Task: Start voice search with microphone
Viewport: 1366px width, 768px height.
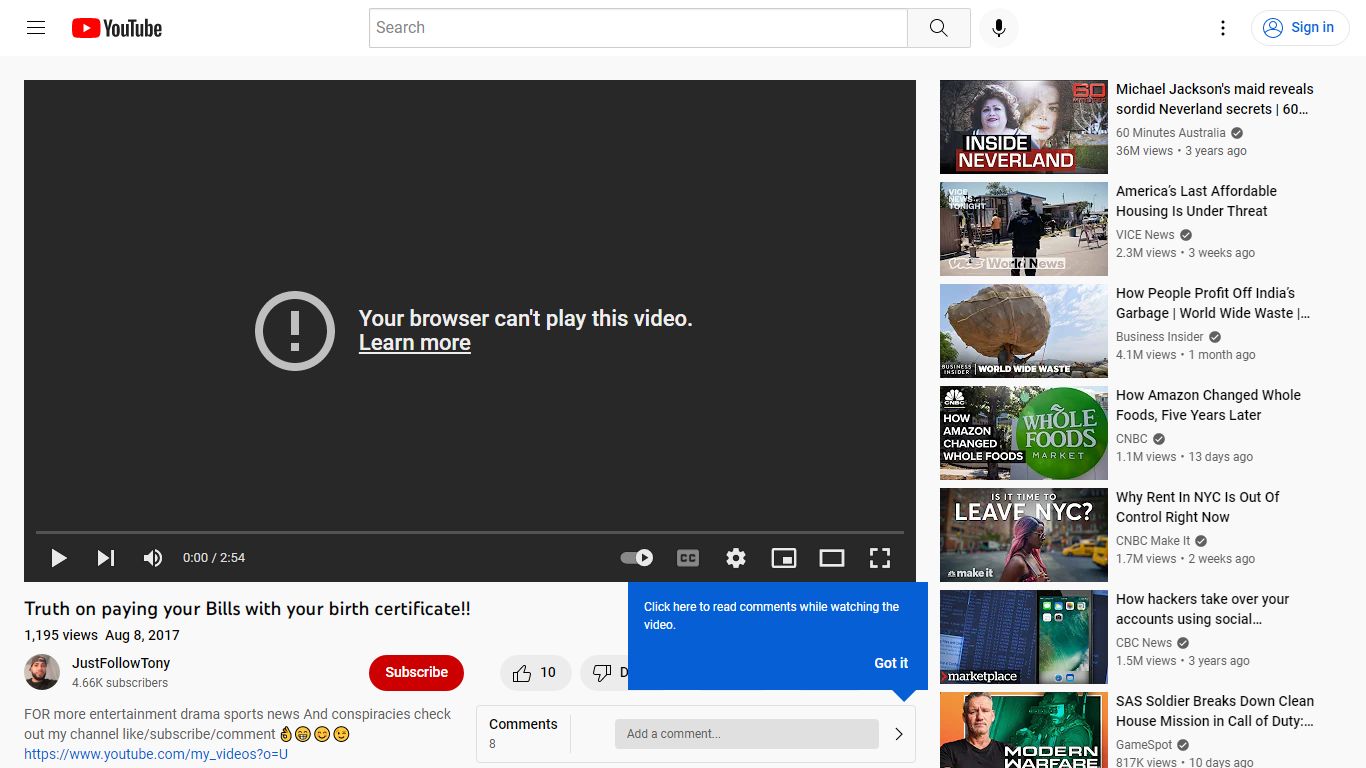Action: click(998, 28)
